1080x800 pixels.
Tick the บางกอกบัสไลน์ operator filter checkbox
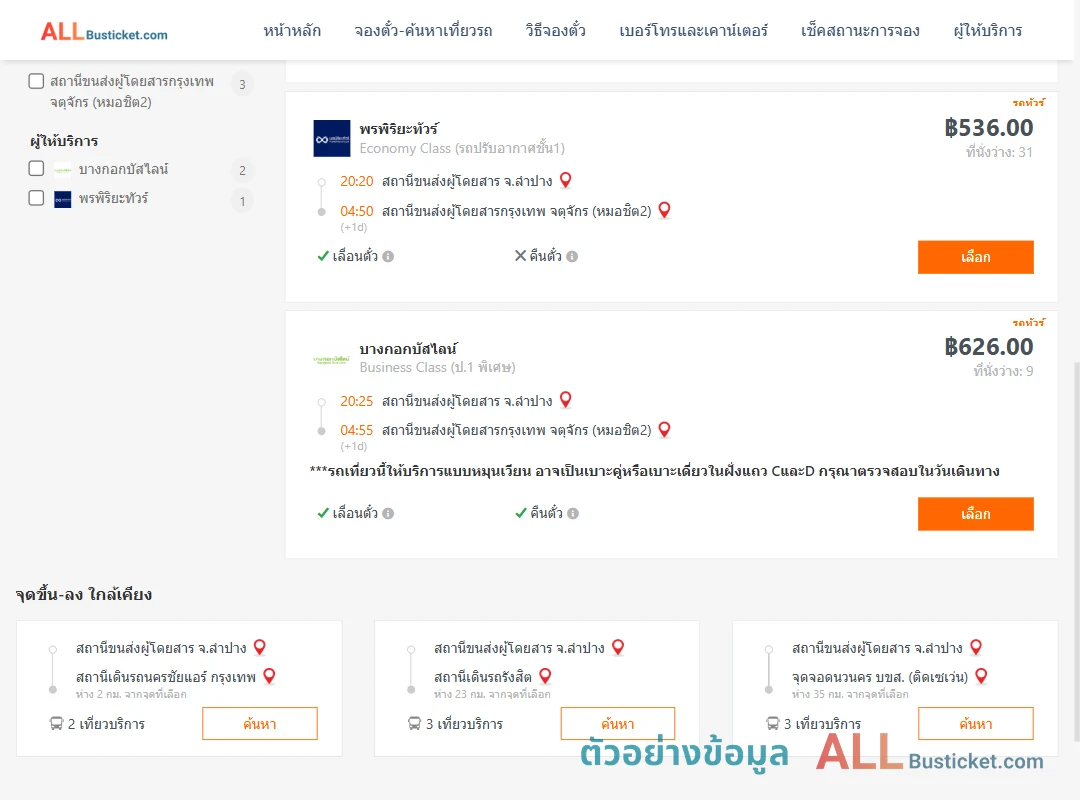37,169
